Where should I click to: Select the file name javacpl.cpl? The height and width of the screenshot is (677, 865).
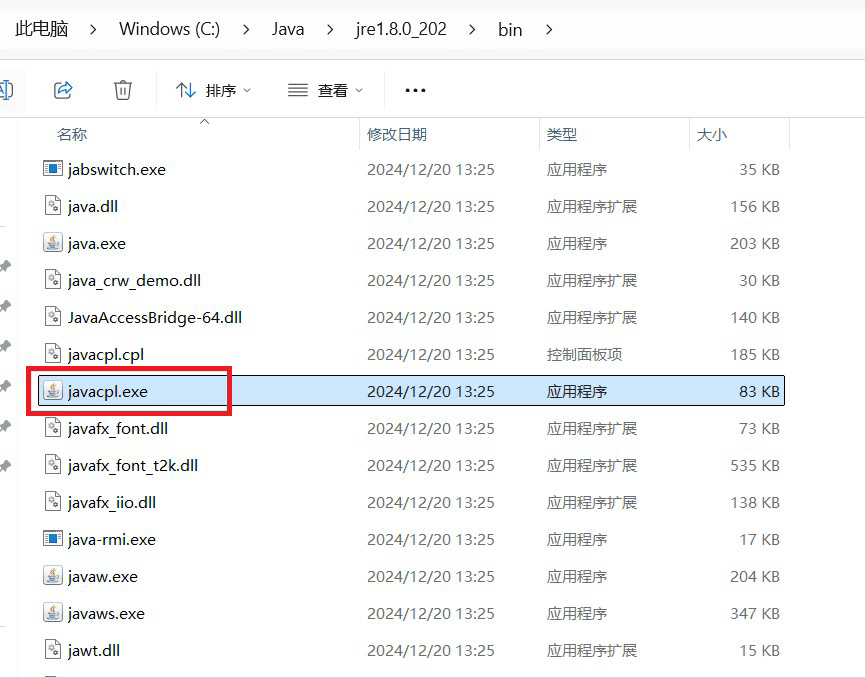[x=105, y=354]
